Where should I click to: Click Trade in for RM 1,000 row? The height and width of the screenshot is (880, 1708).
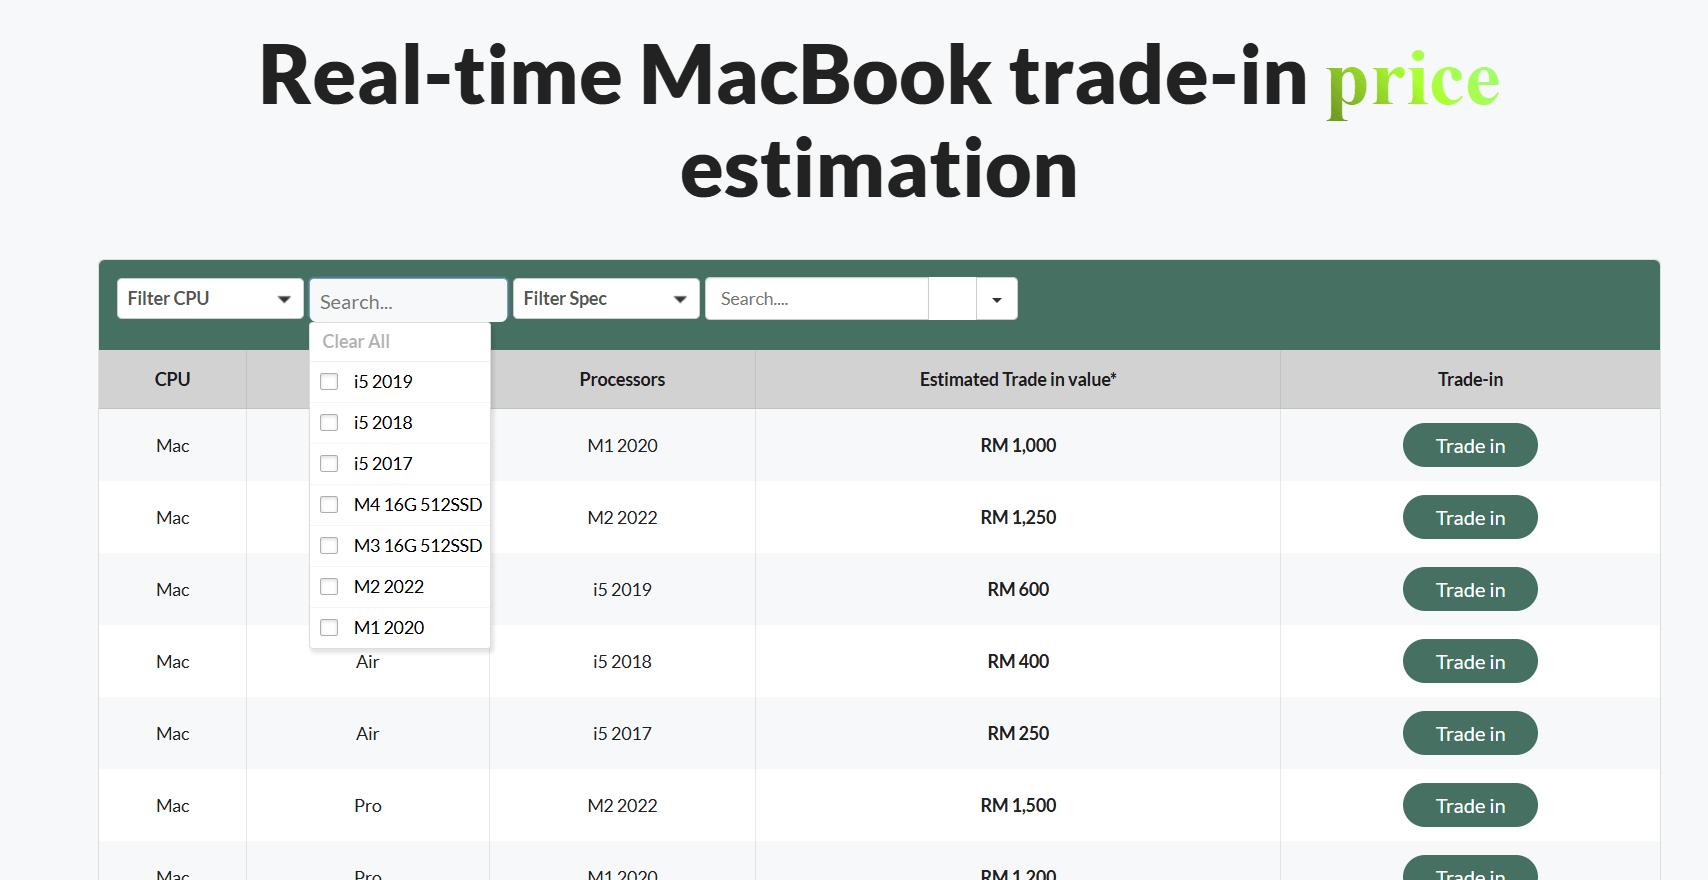[x=1470, y=446]
